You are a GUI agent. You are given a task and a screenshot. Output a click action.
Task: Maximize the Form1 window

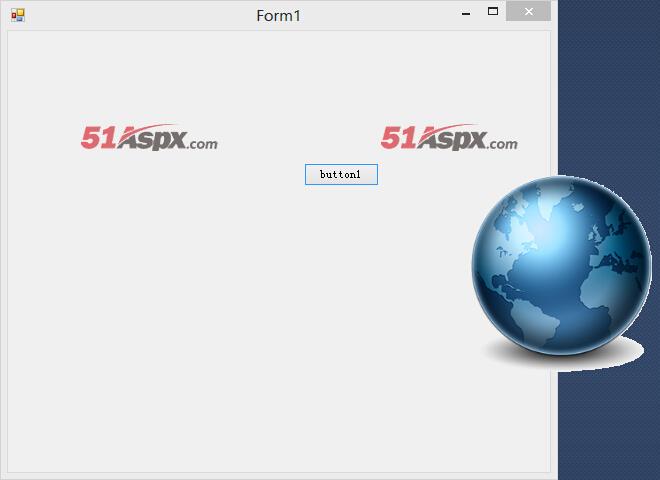click(492, 11)
